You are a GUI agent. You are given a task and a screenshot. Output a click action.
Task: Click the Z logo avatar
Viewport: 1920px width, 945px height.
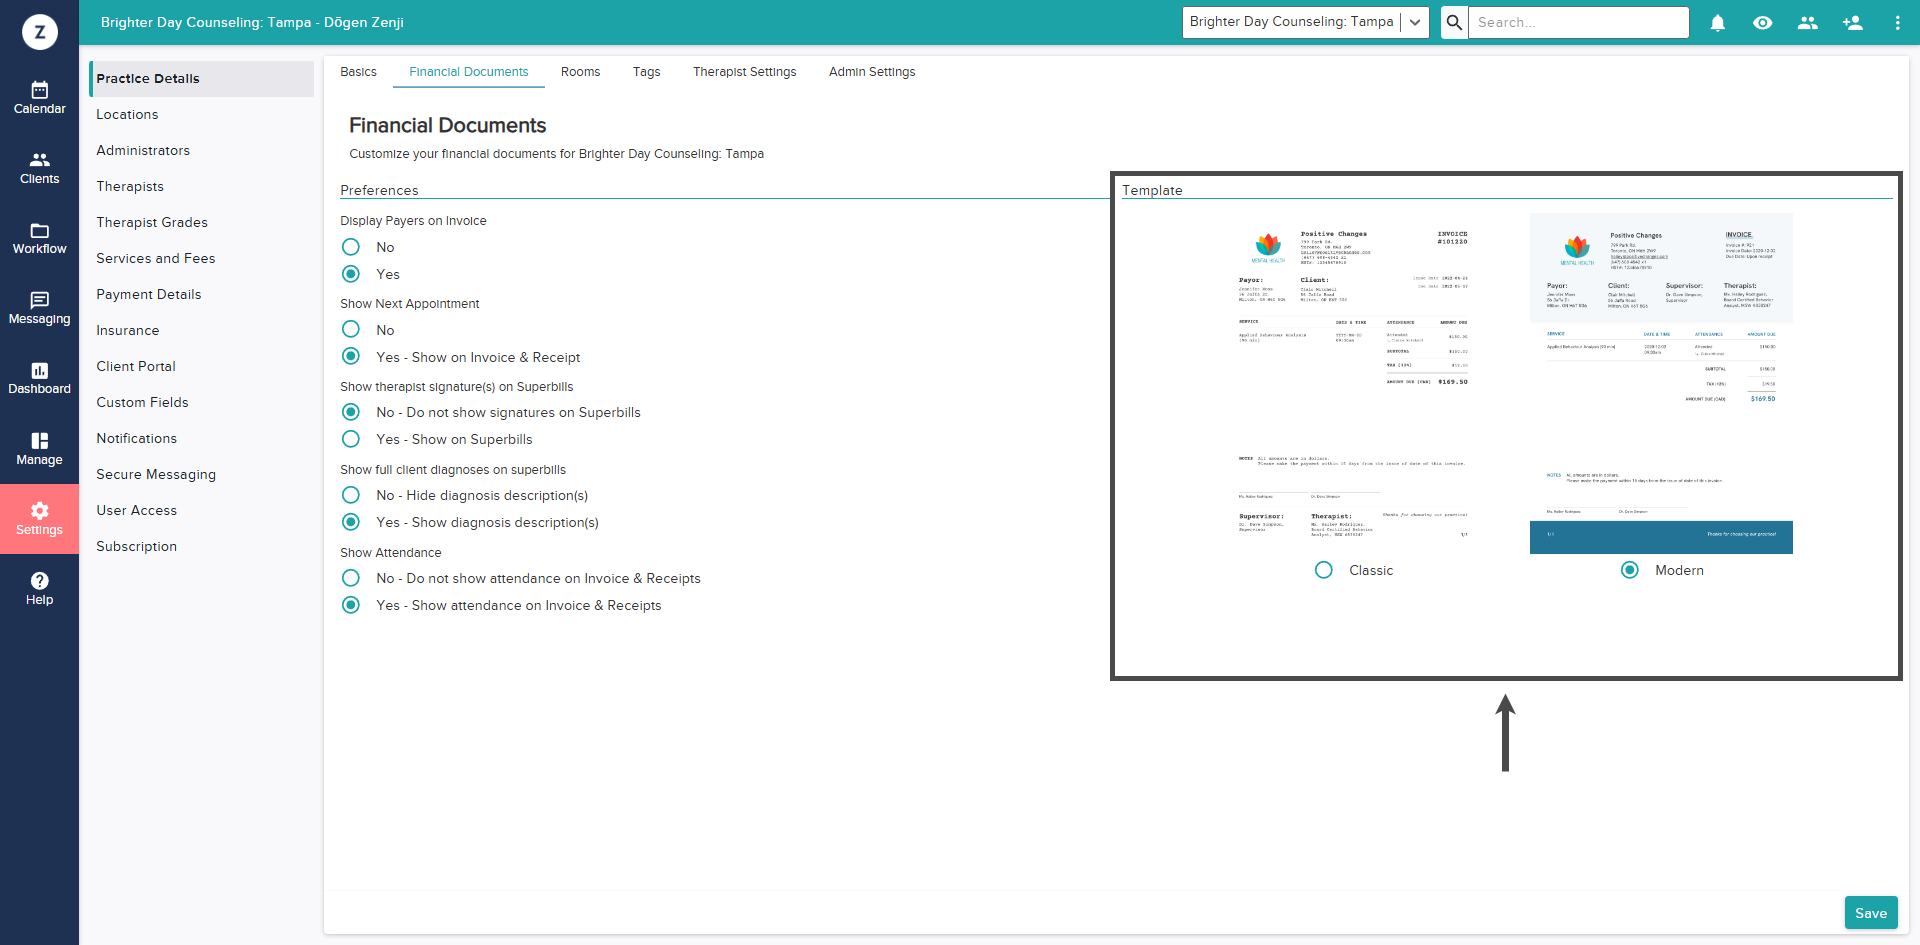pyautogui.click(x=40, y=32)
